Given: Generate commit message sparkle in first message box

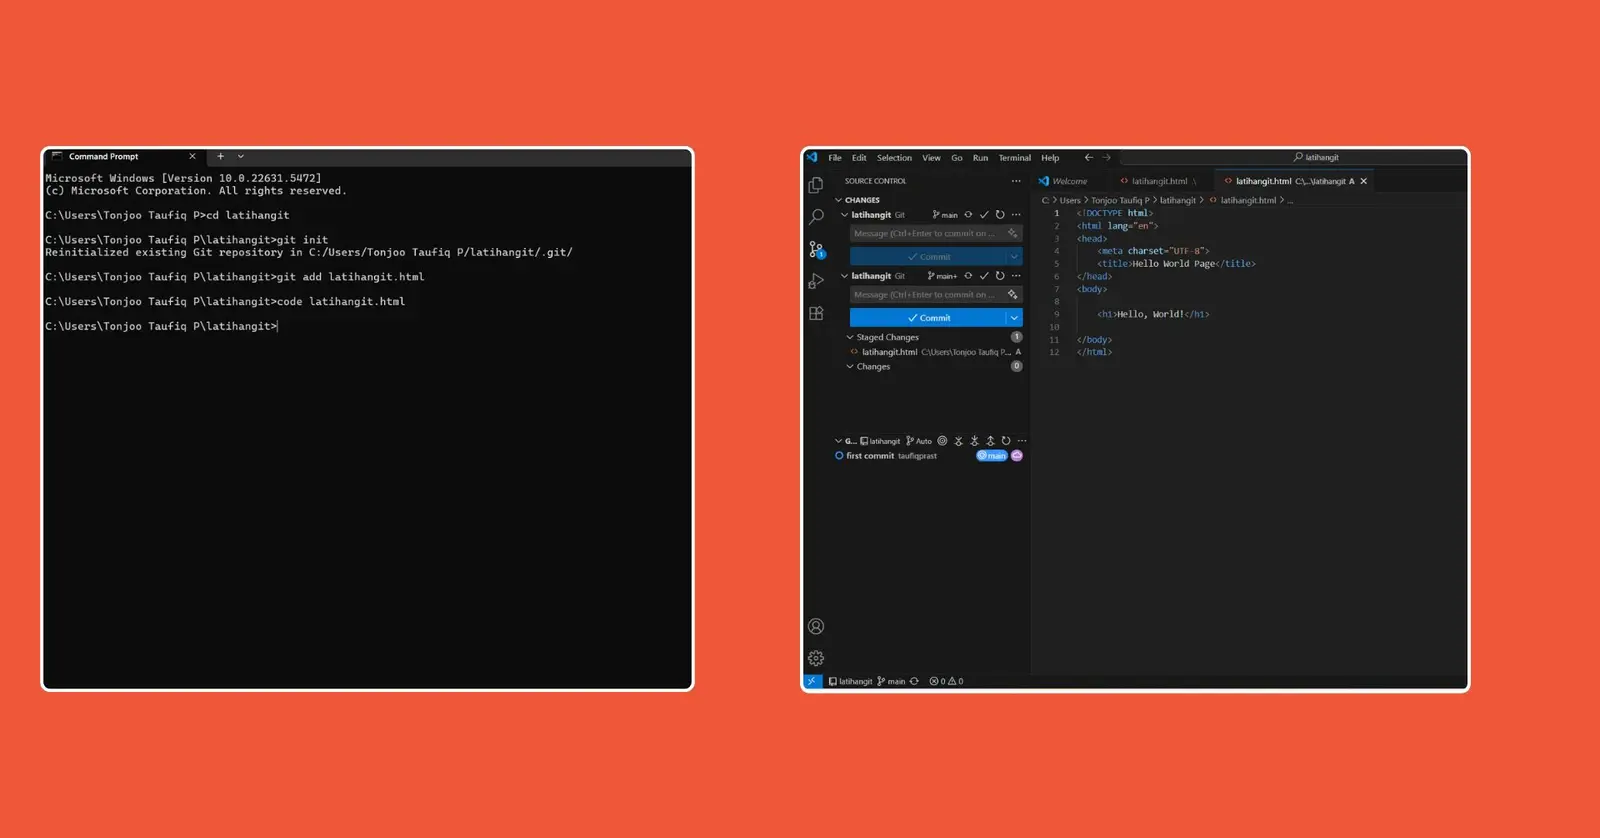Looking at the screenshot, I should (x=1013, y=234).
